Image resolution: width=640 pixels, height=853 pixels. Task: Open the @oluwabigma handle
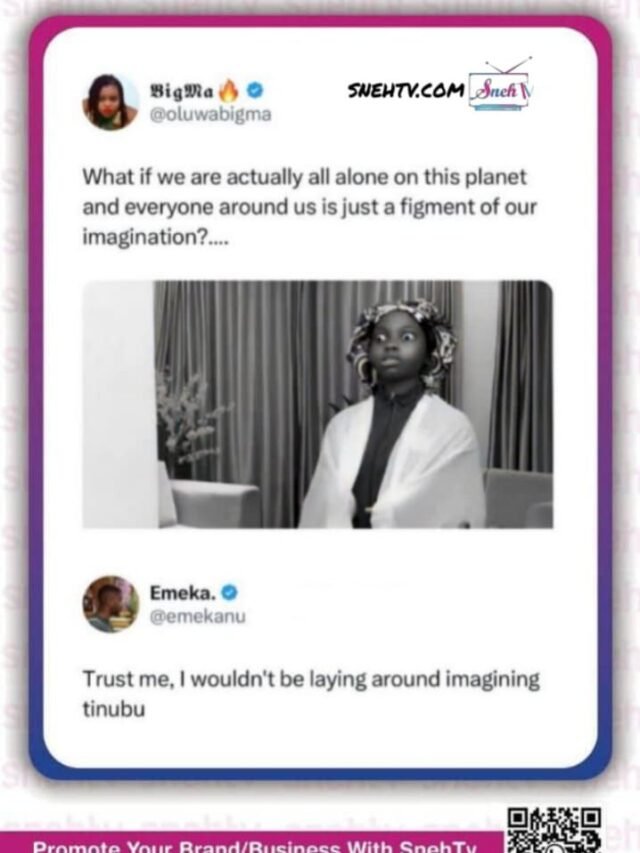click(x=210, y=115)
